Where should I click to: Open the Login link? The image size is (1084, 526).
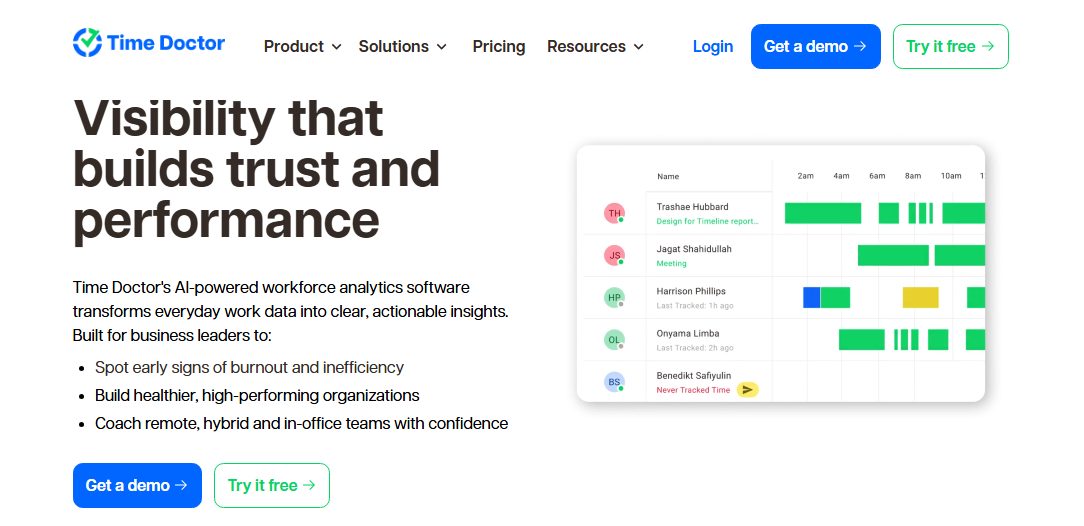tap(713, 46)
